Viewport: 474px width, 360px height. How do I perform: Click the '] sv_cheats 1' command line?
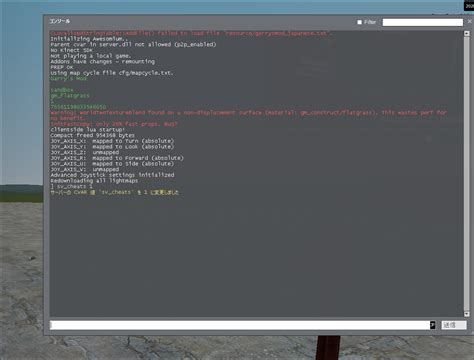pos(71,186)
